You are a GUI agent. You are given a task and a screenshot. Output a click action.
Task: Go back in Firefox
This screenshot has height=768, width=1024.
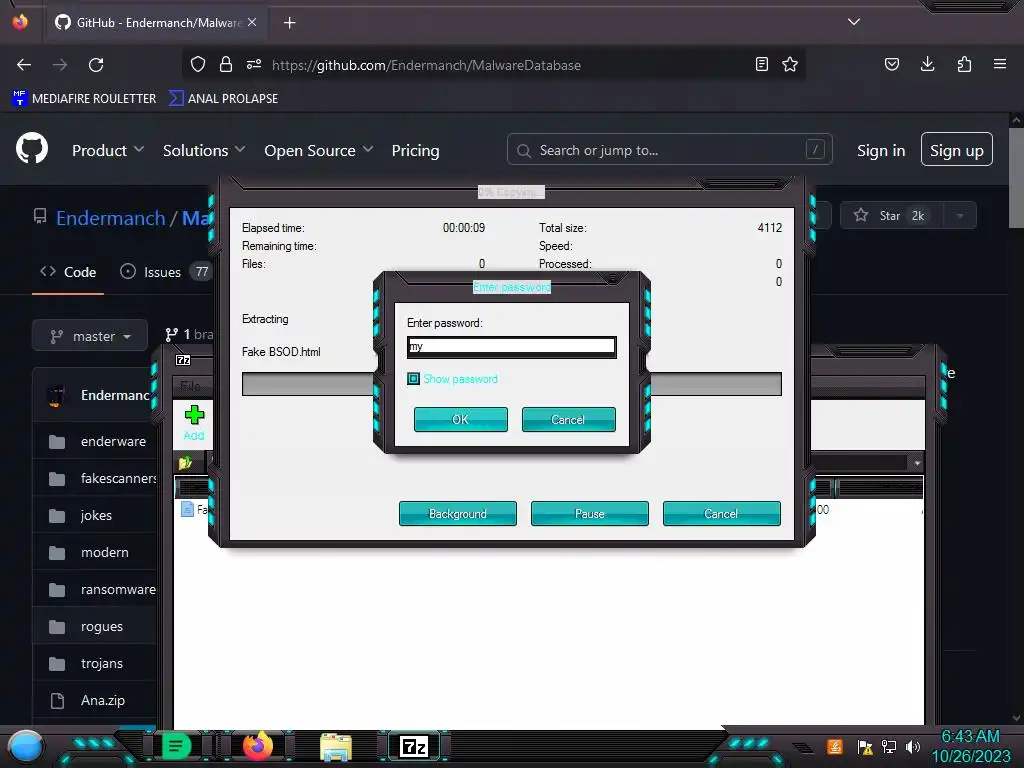[24, 65]
